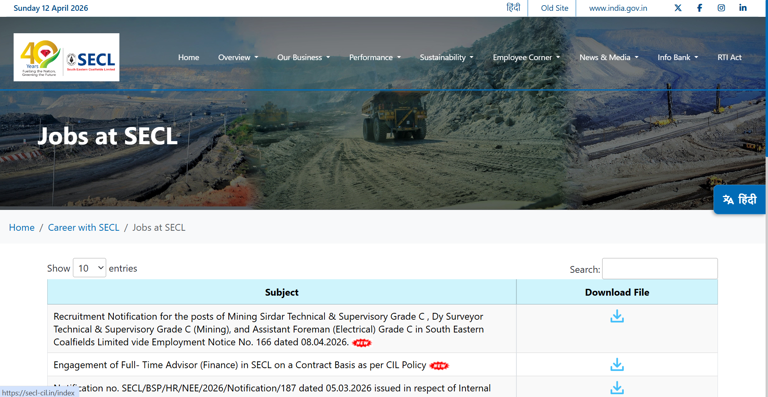
Task: Click the Sunday 12 April 2026 date
Action: [51, 8]
